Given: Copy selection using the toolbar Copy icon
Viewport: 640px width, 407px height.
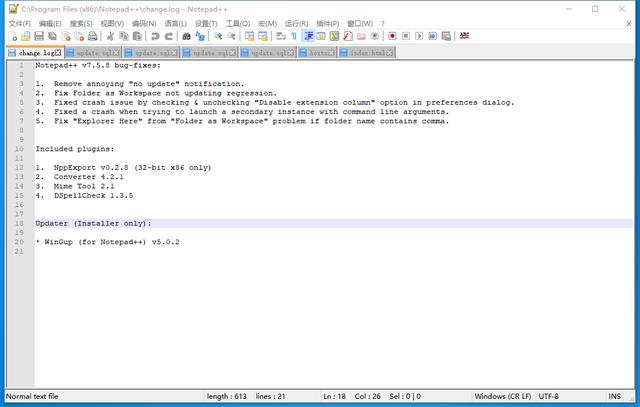Looking at the screenshot, I should (x=124, y=36).
